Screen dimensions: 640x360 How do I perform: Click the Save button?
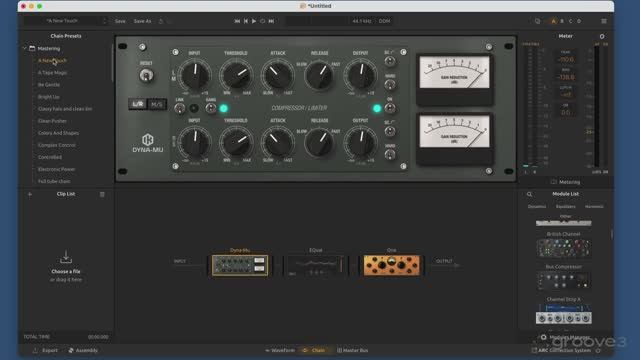[120, 21]
